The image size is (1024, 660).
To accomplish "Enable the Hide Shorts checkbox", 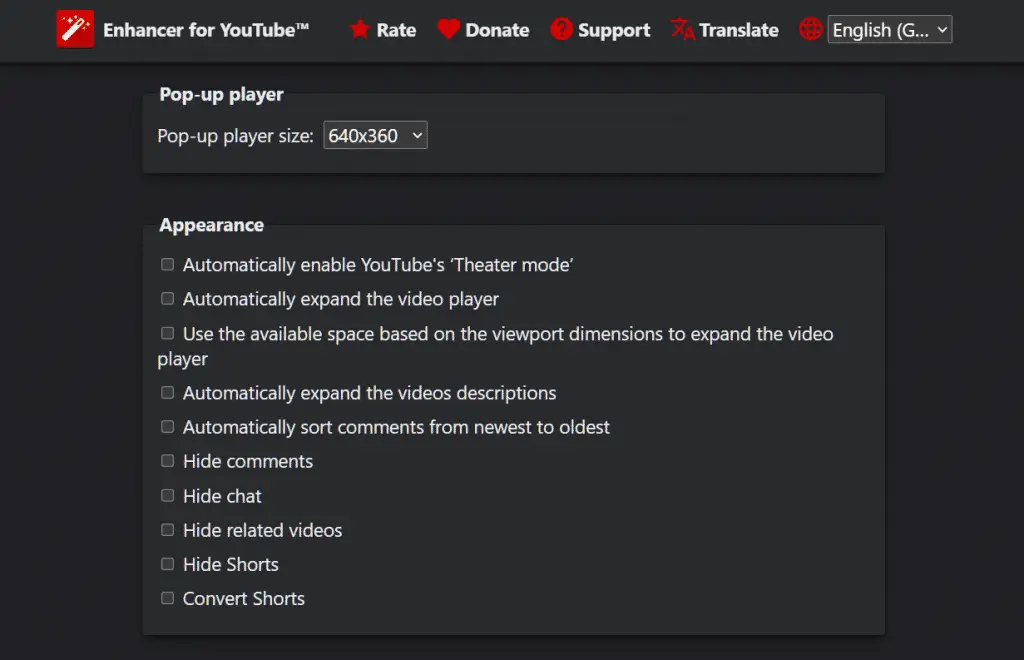I will (168, 564).
